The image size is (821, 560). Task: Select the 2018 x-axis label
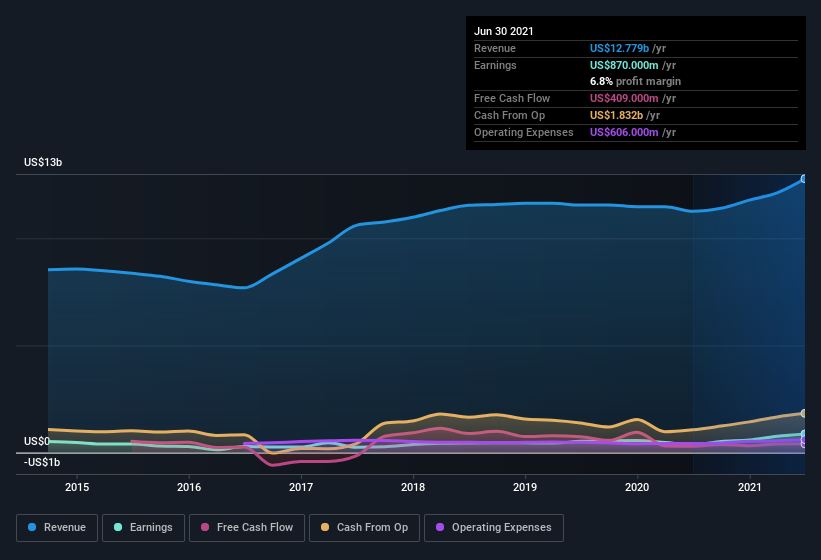tap(413, 487)
